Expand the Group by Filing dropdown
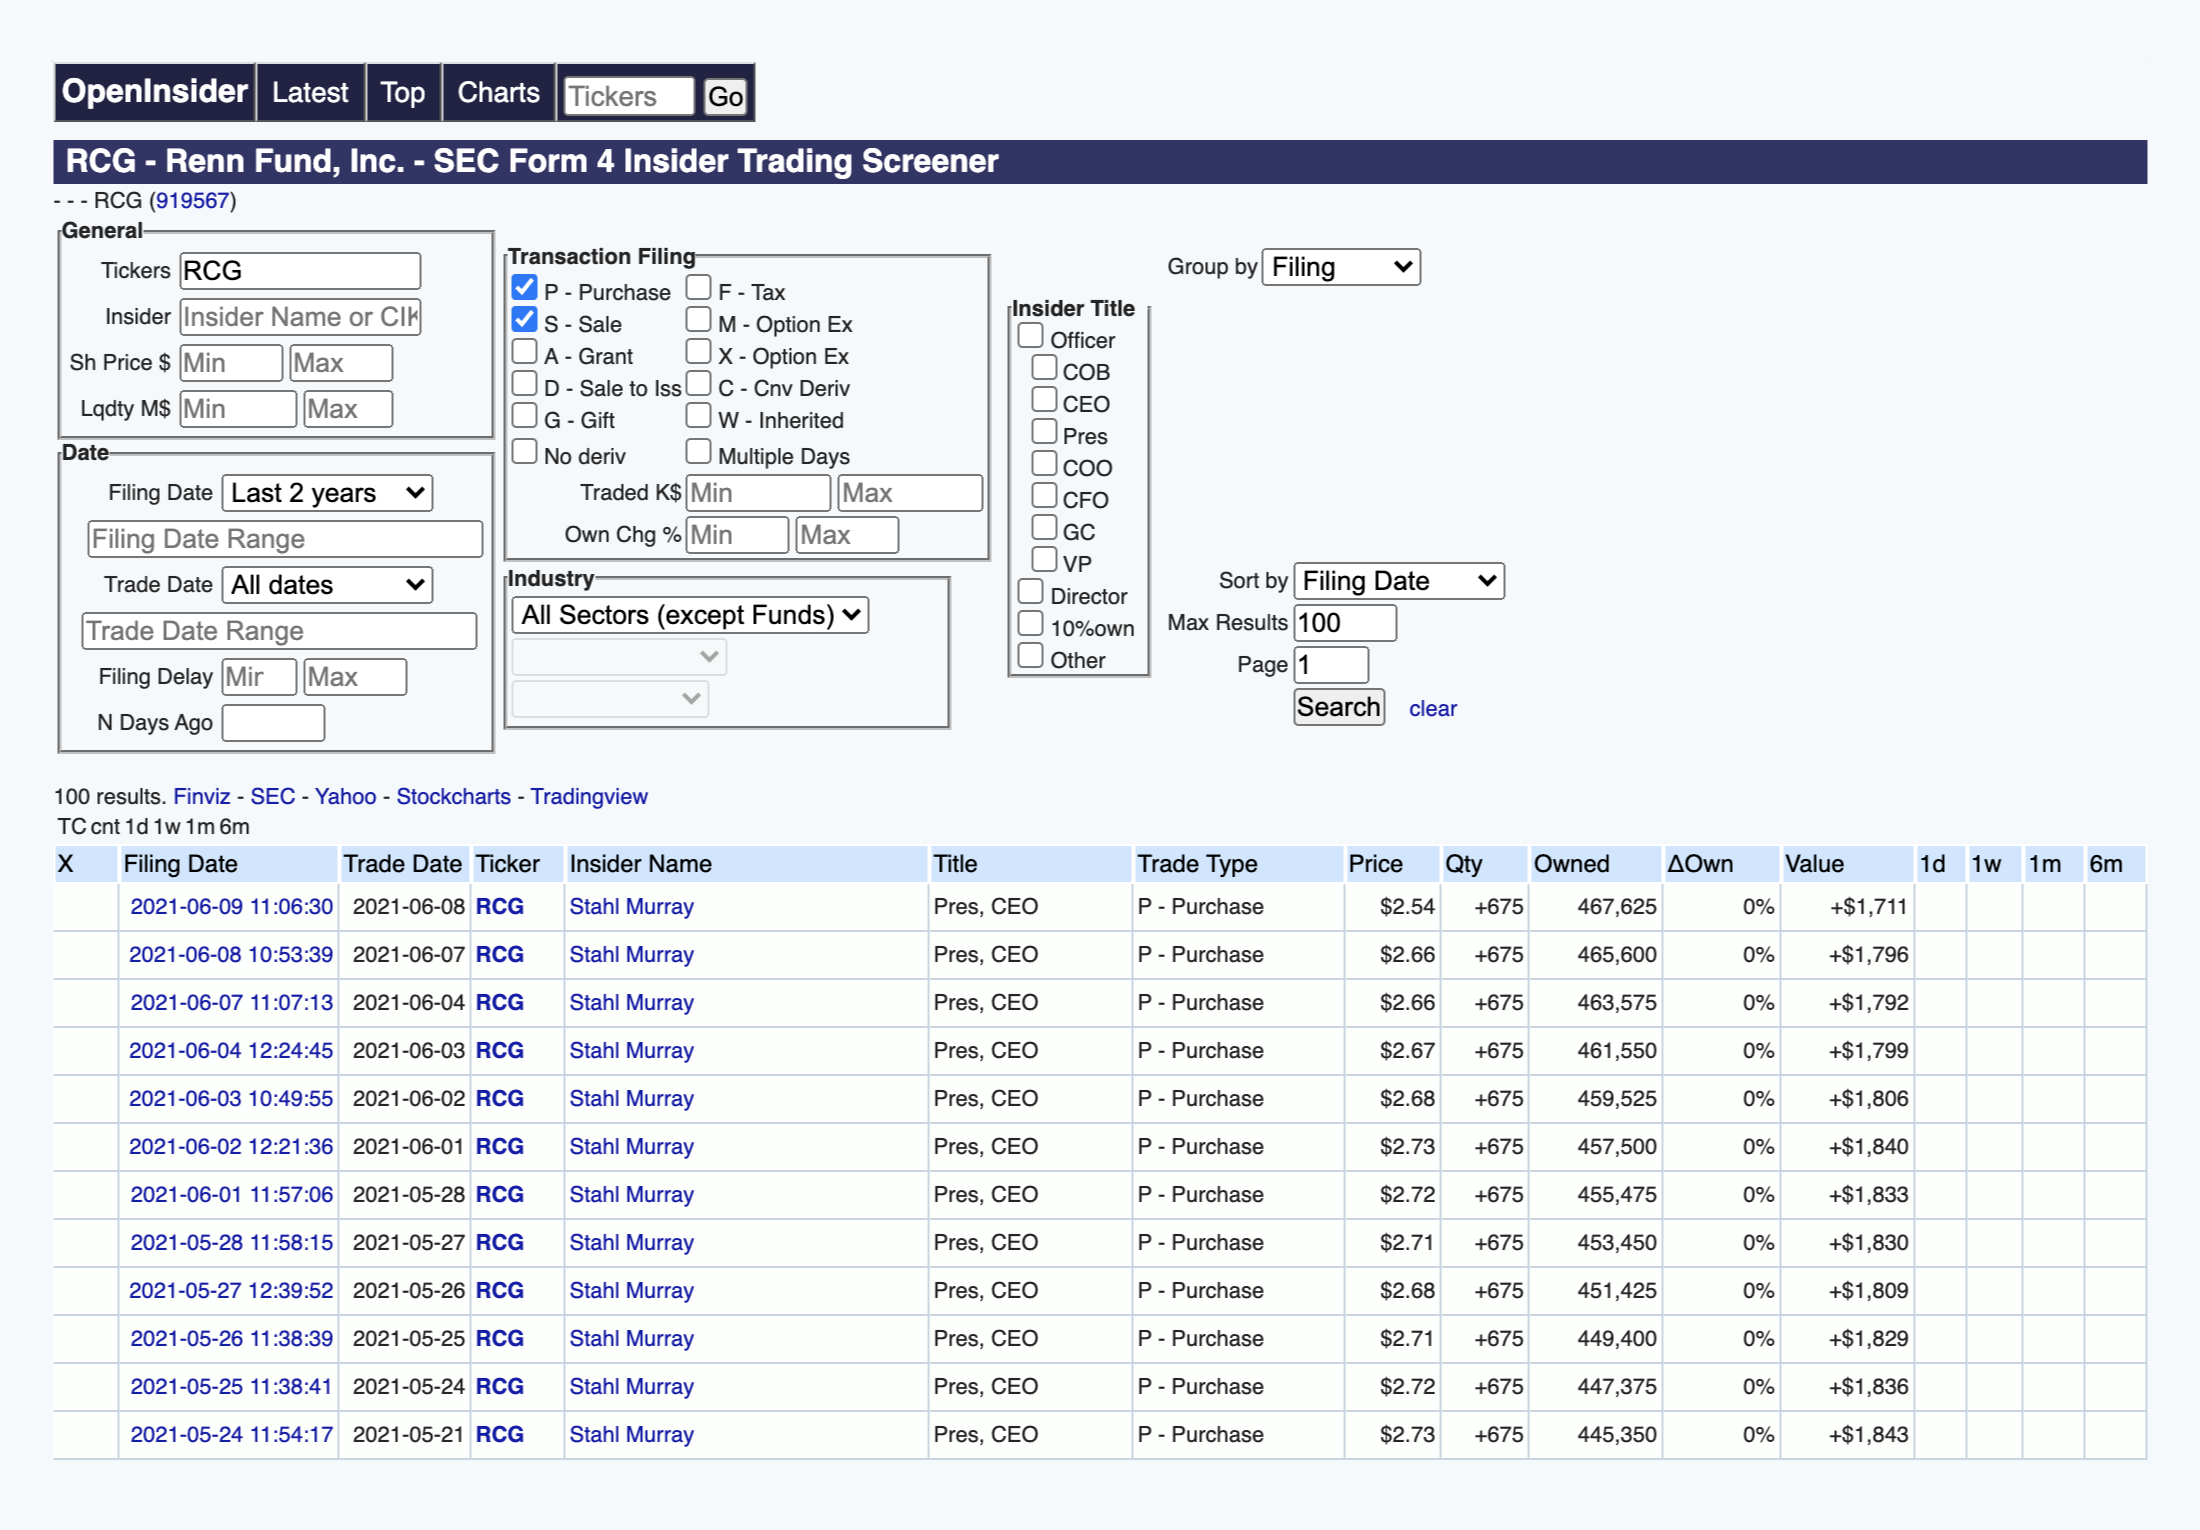This screenshot has height=1530, width=2200. pyautogui.click(x=1341, y=267)
